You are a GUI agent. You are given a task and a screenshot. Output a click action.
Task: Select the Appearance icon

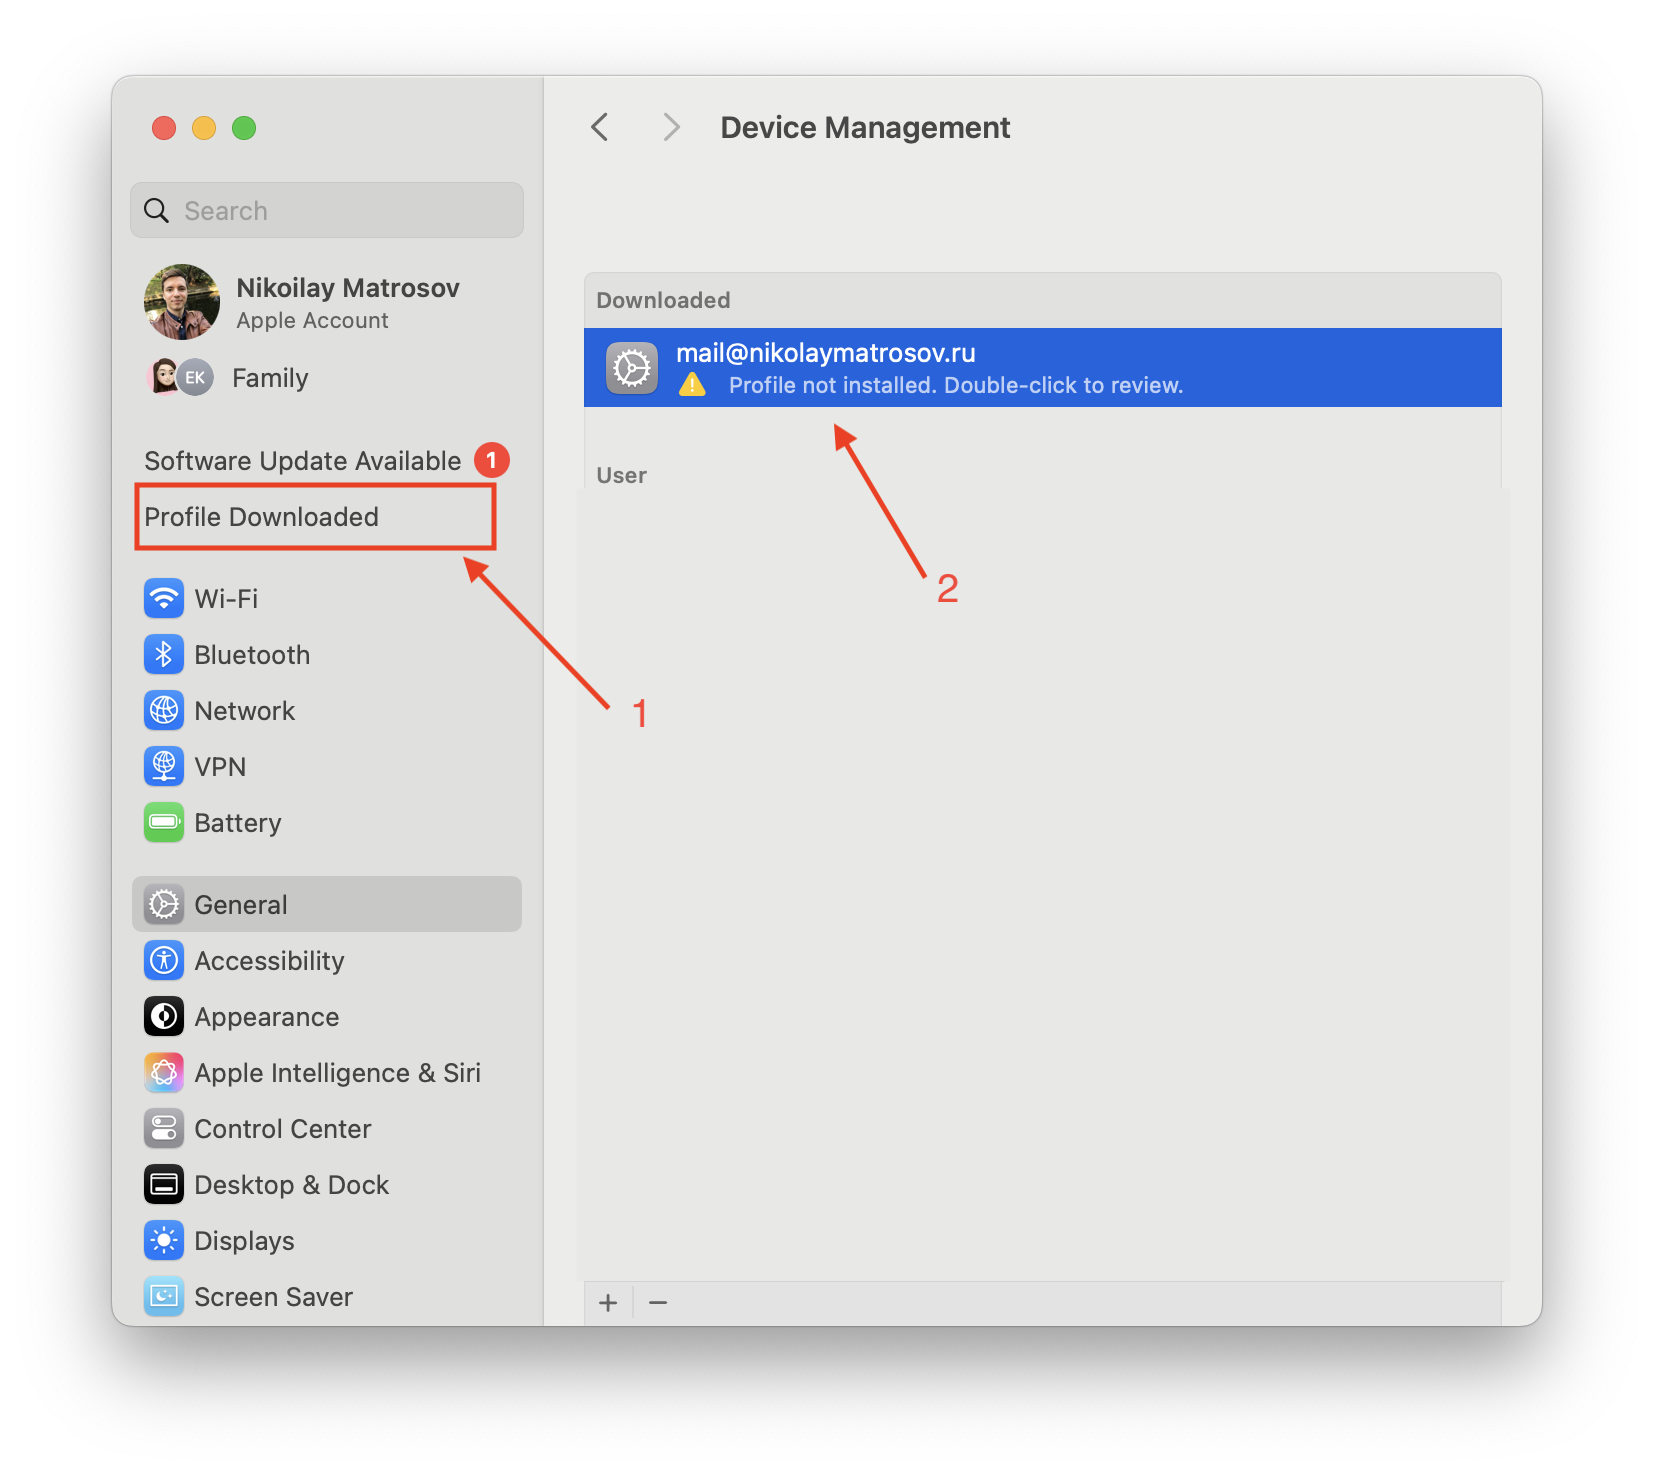(x=164, y=1017)
